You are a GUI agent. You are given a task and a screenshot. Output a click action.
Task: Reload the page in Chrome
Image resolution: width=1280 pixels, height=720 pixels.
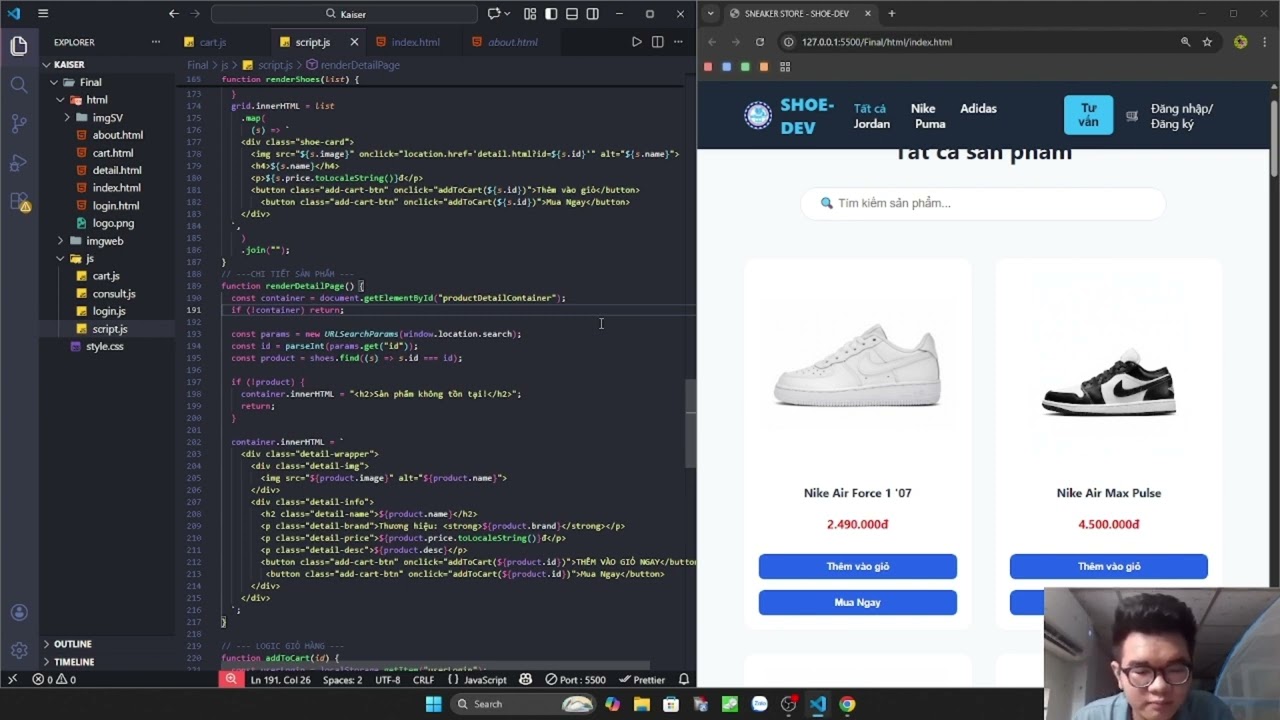click(760, 42)
